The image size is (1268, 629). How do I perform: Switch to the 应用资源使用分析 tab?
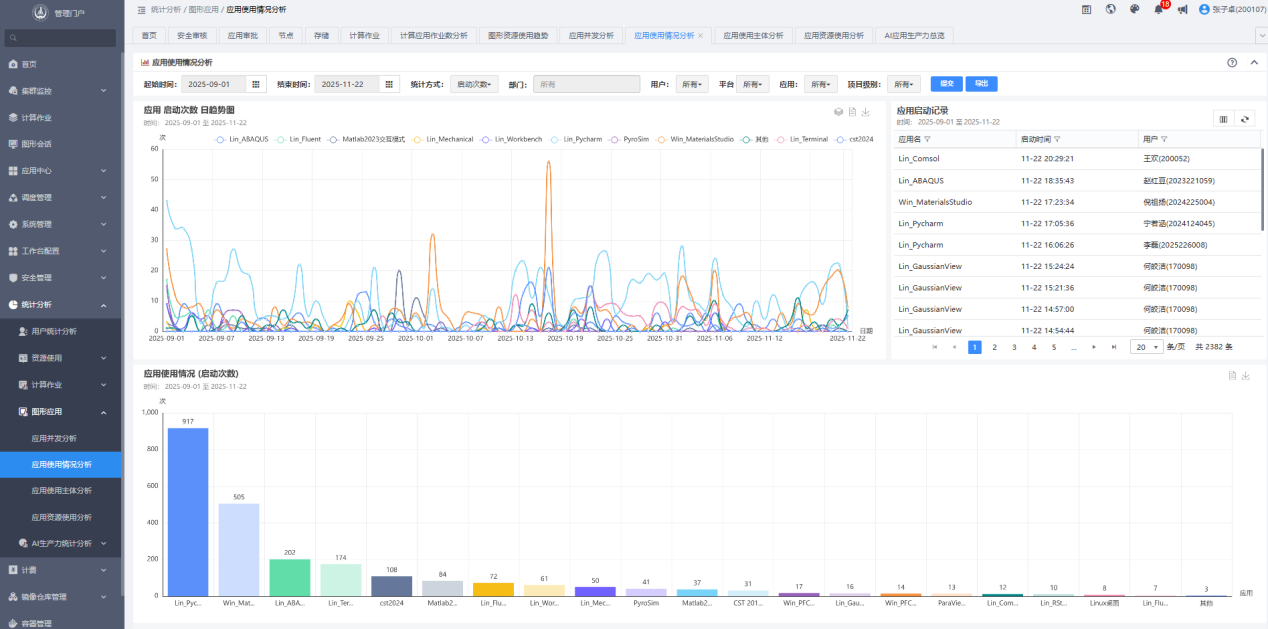point(834,35)
